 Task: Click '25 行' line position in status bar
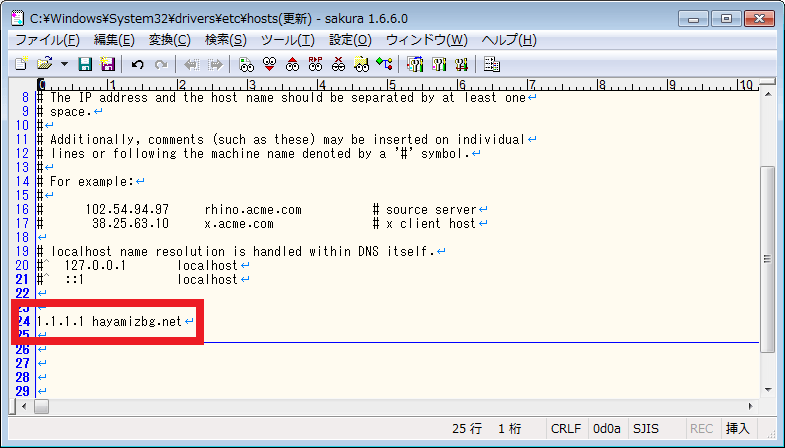[x=467, y=428]
